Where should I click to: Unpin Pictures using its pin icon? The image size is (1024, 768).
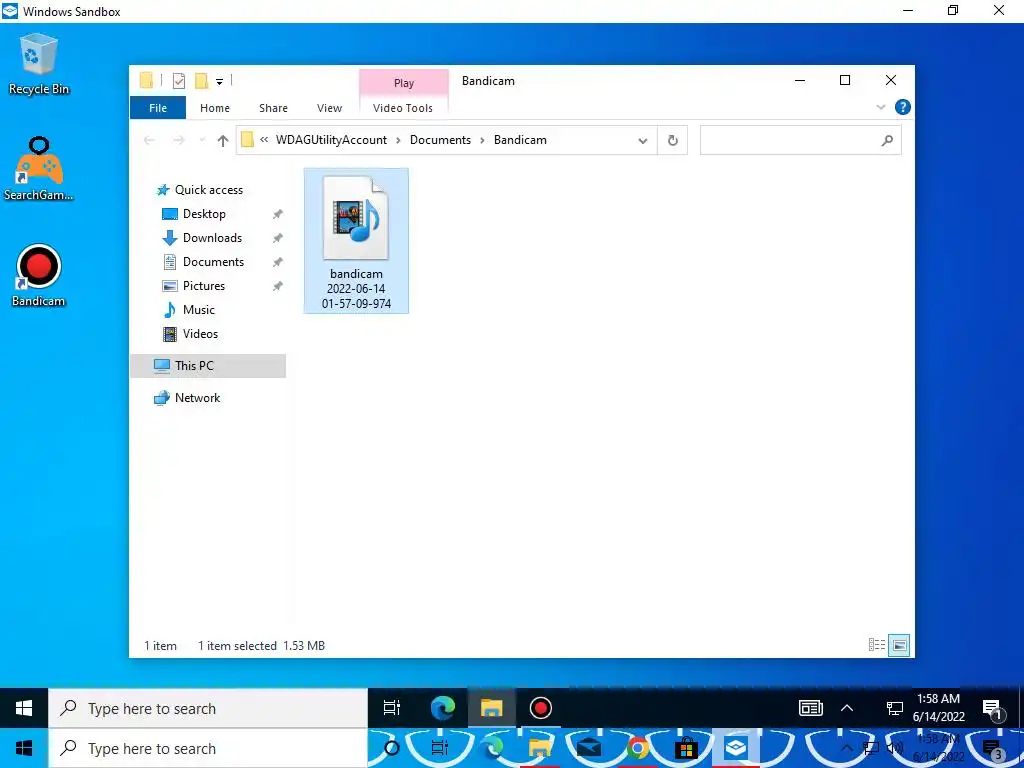coord(278,286)
